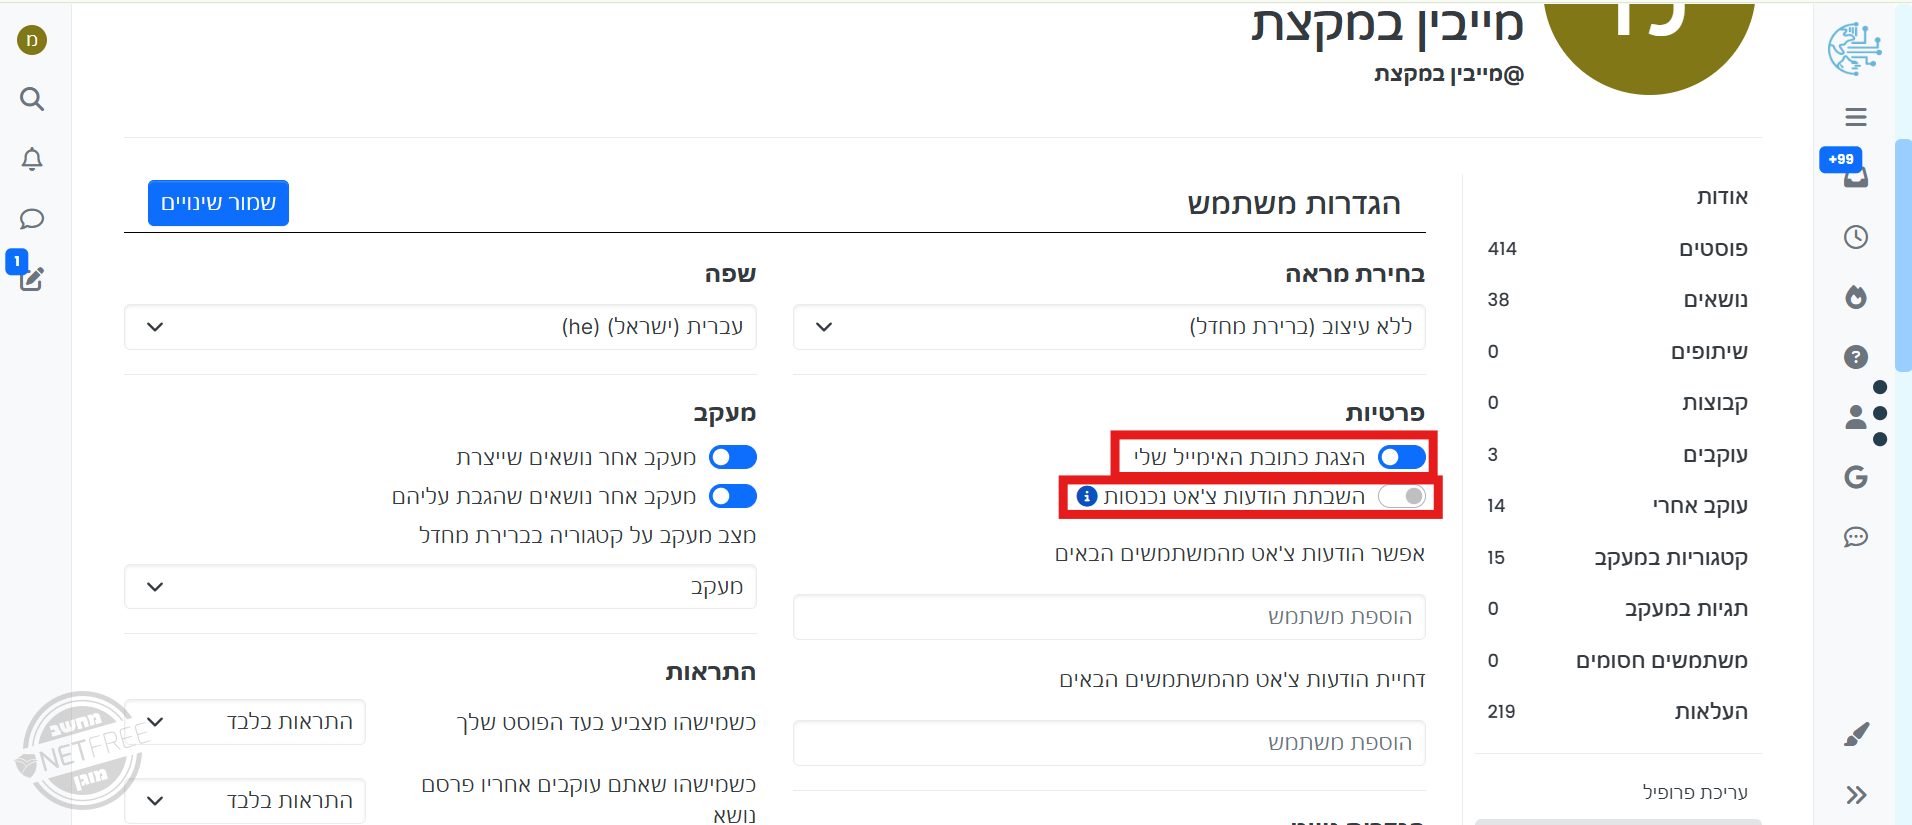Open the תגיות במעקב menu item
This screenshot has width=1912, height=825.
[x=1686, y=609]
